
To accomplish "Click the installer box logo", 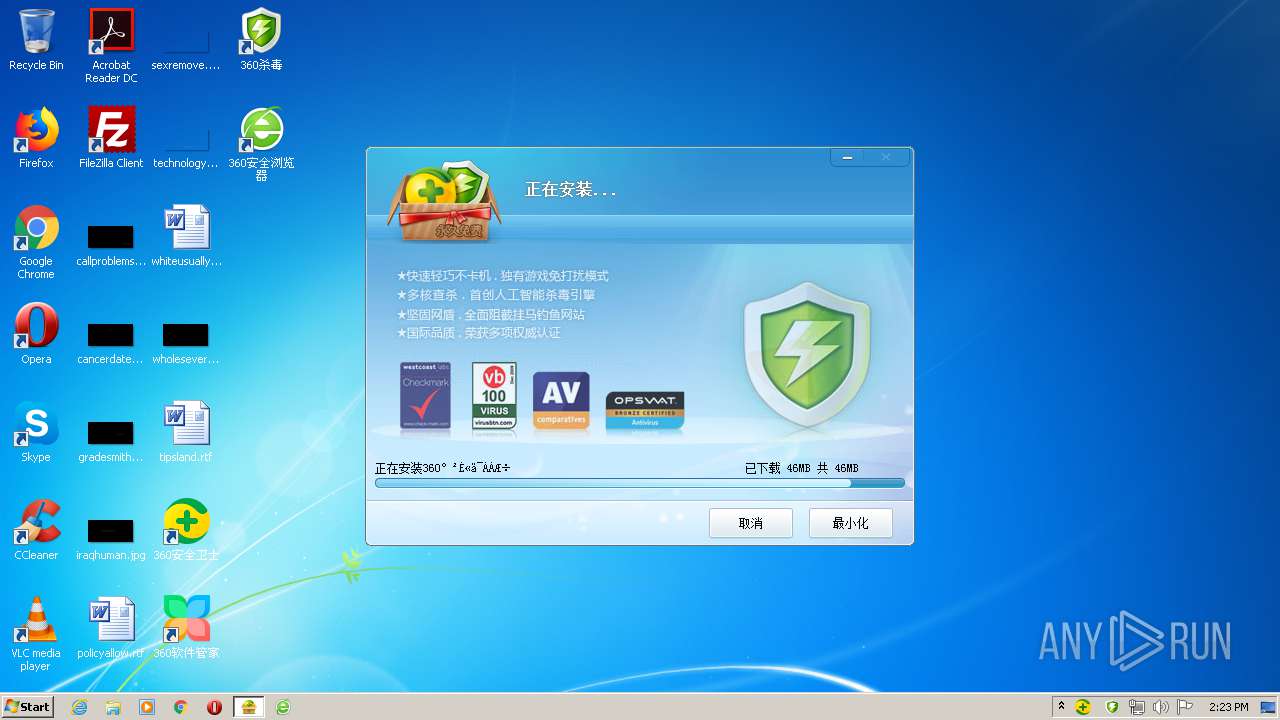I will (443, 203).
